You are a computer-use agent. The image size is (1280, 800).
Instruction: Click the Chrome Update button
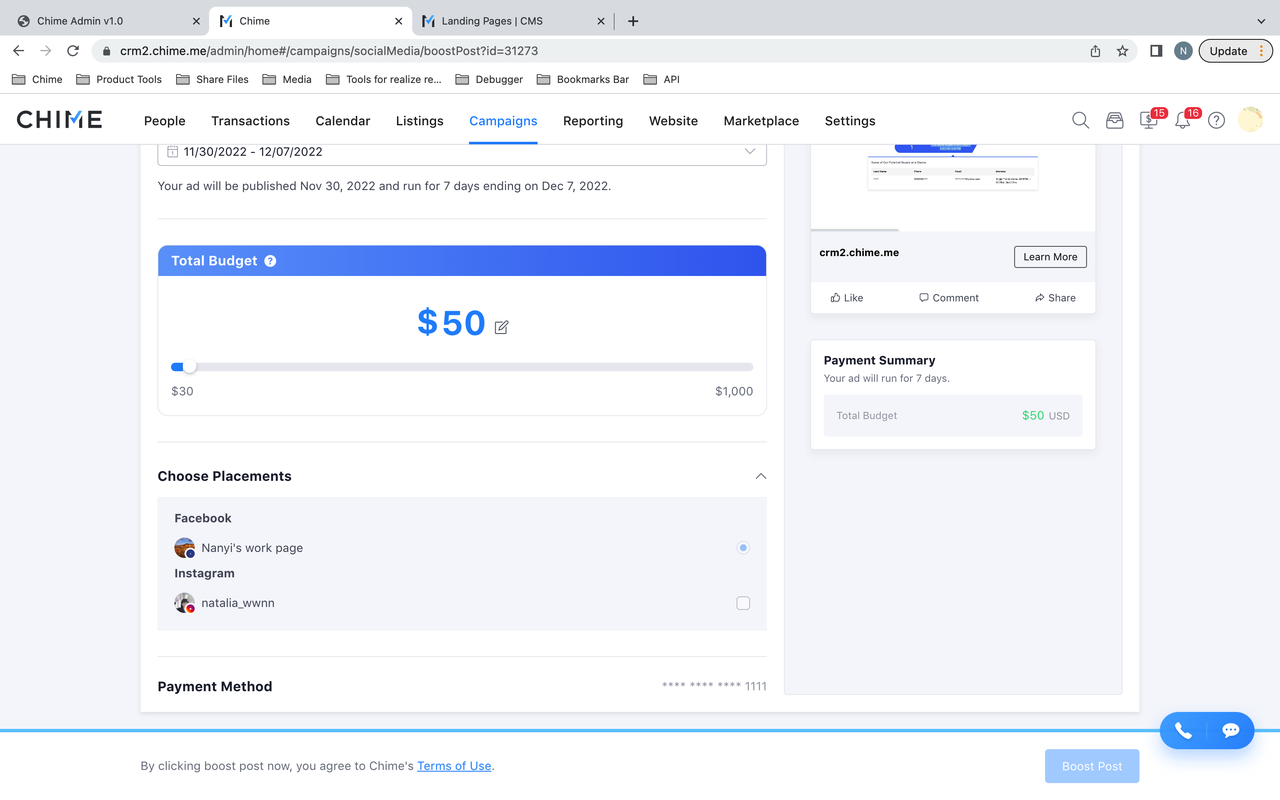(1228, 51)
